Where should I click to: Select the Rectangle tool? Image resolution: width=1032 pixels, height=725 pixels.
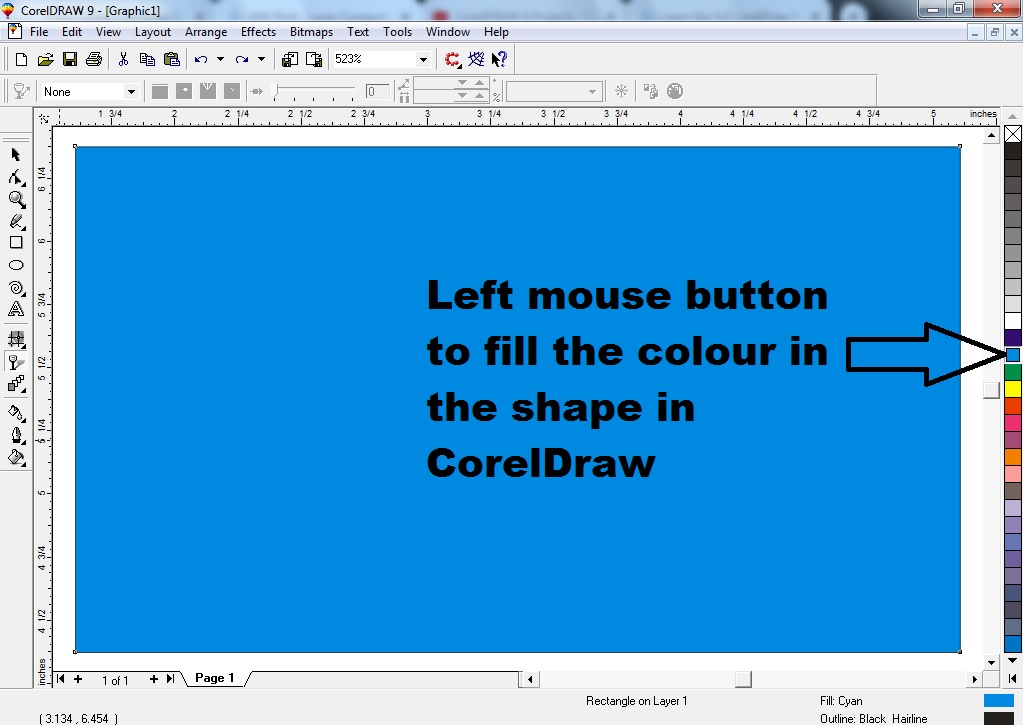16,243
